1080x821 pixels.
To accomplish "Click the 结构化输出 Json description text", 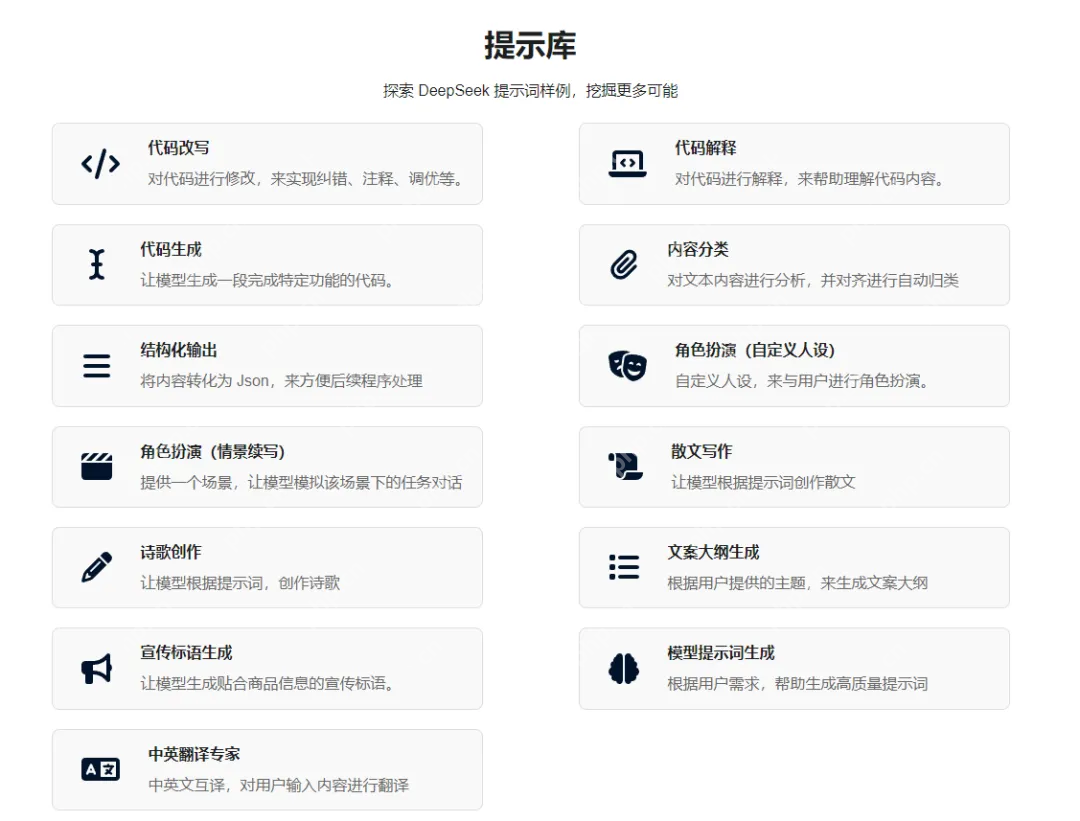I will pyautogui.click(x=281, y=381).
